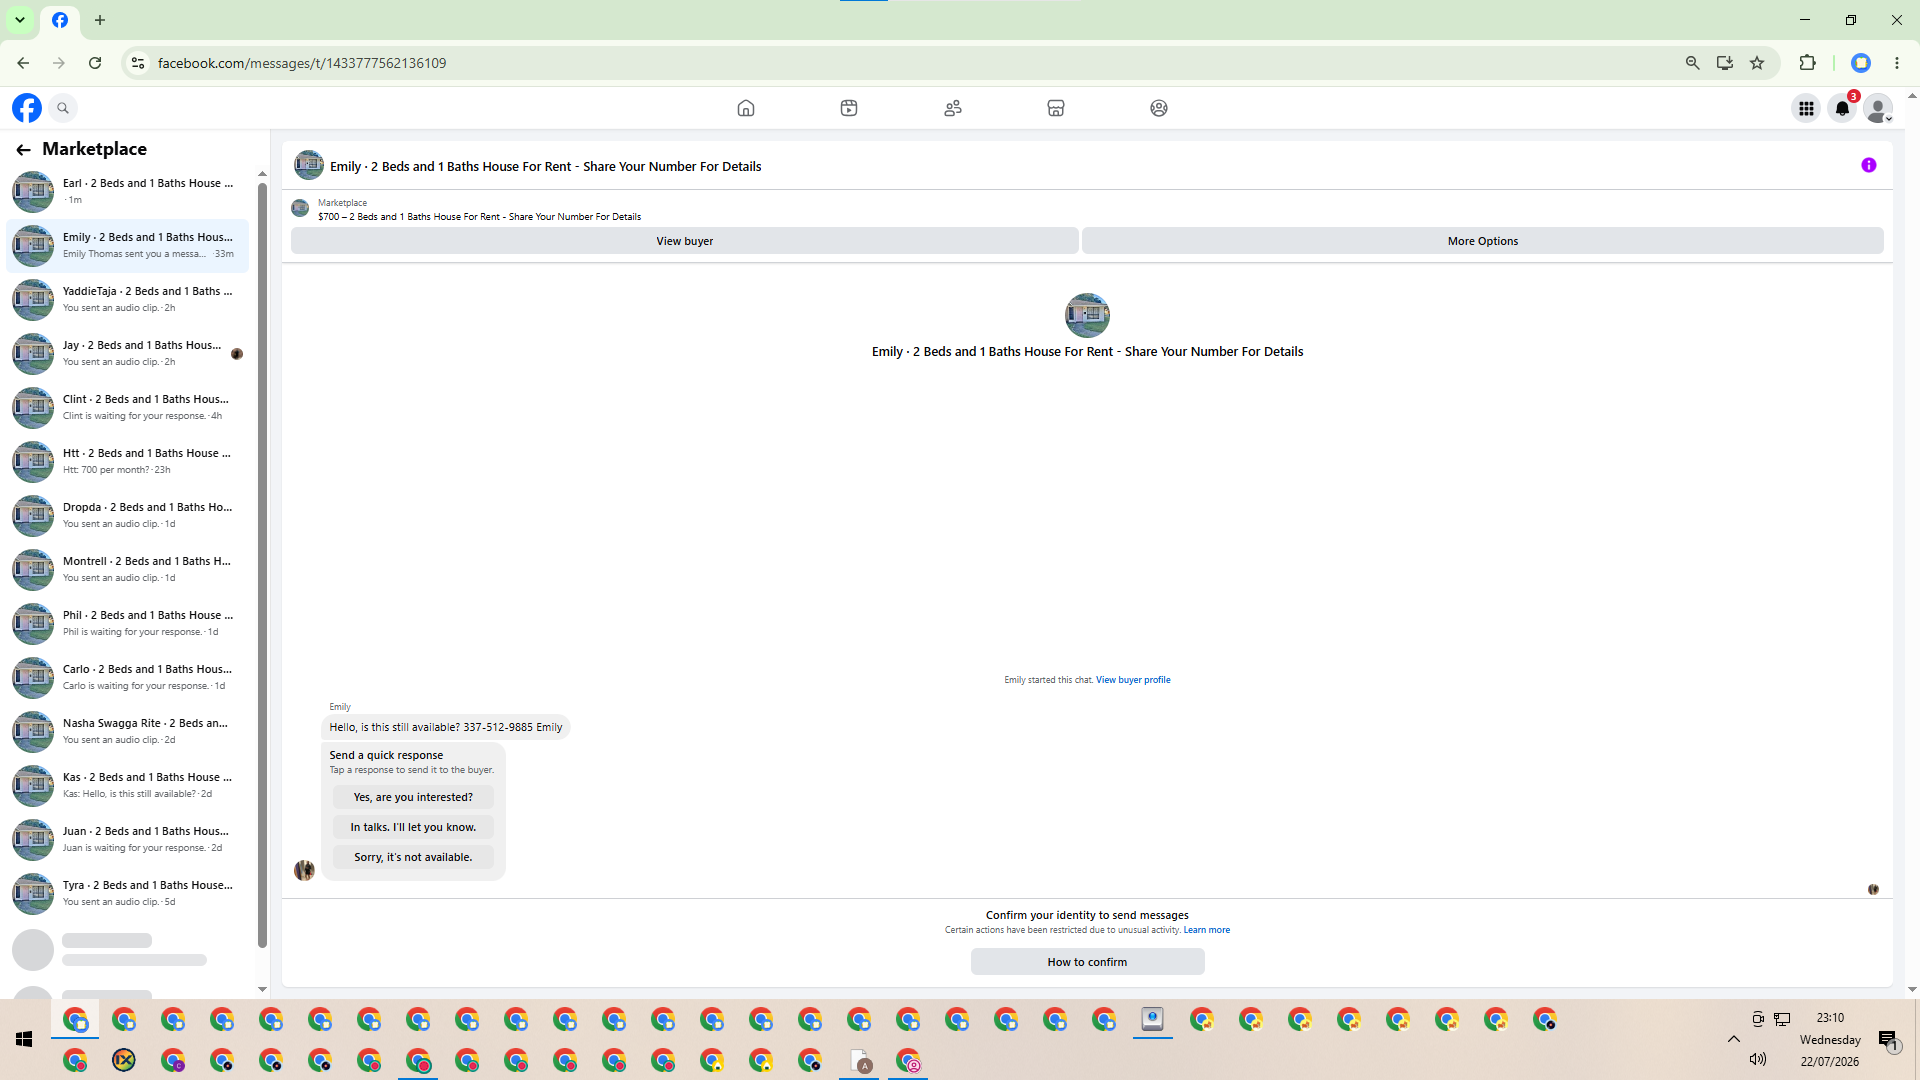The height and width of the screenshot is (1080, 1920).
Task: Open the Reels video icon
Action: tap(849, 108)
